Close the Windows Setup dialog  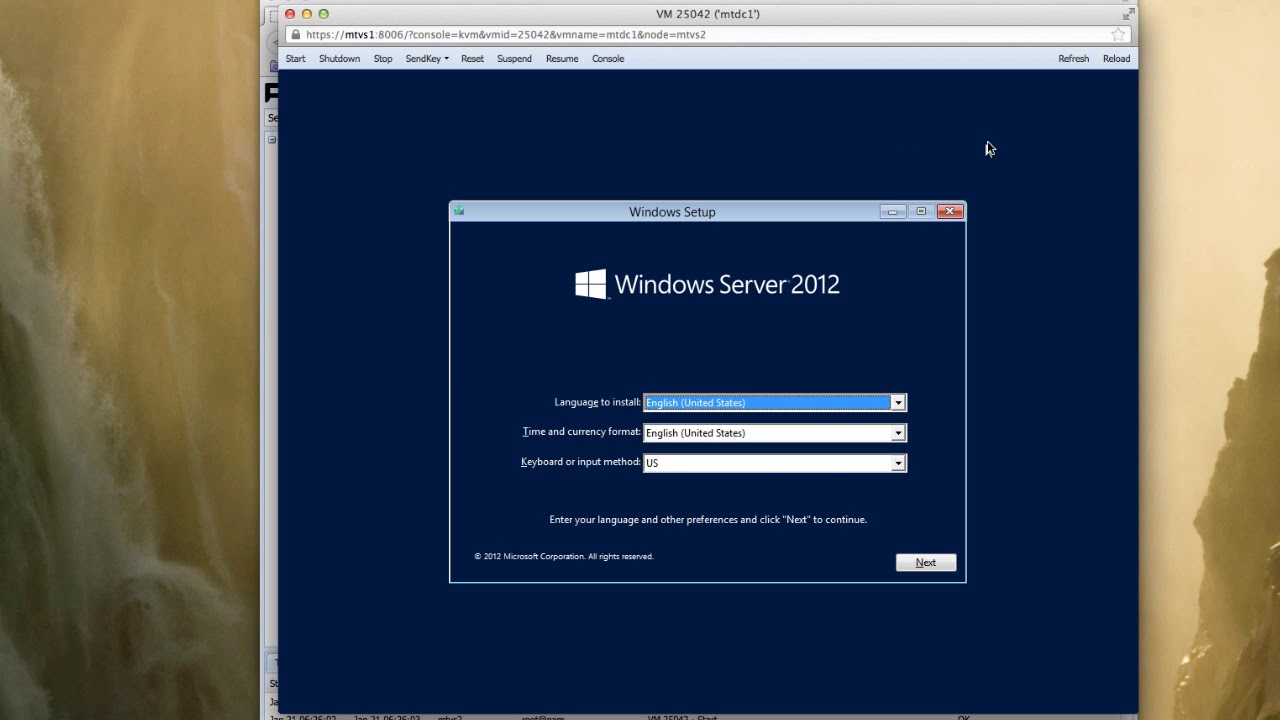950,211
